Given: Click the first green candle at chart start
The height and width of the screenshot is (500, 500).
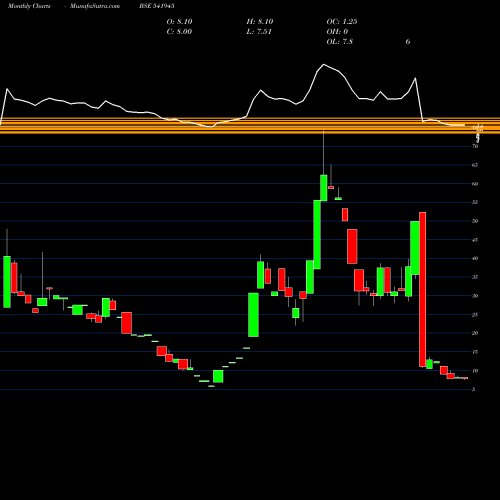Looking at the screenshot, I should 7,282.
